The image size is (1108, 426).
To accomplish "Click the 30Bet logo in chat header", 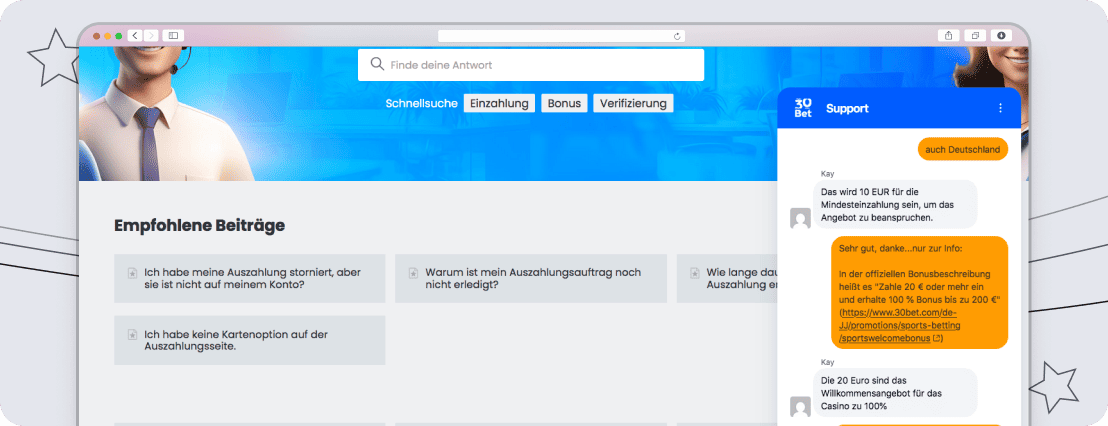I will [x=803, y=108].
